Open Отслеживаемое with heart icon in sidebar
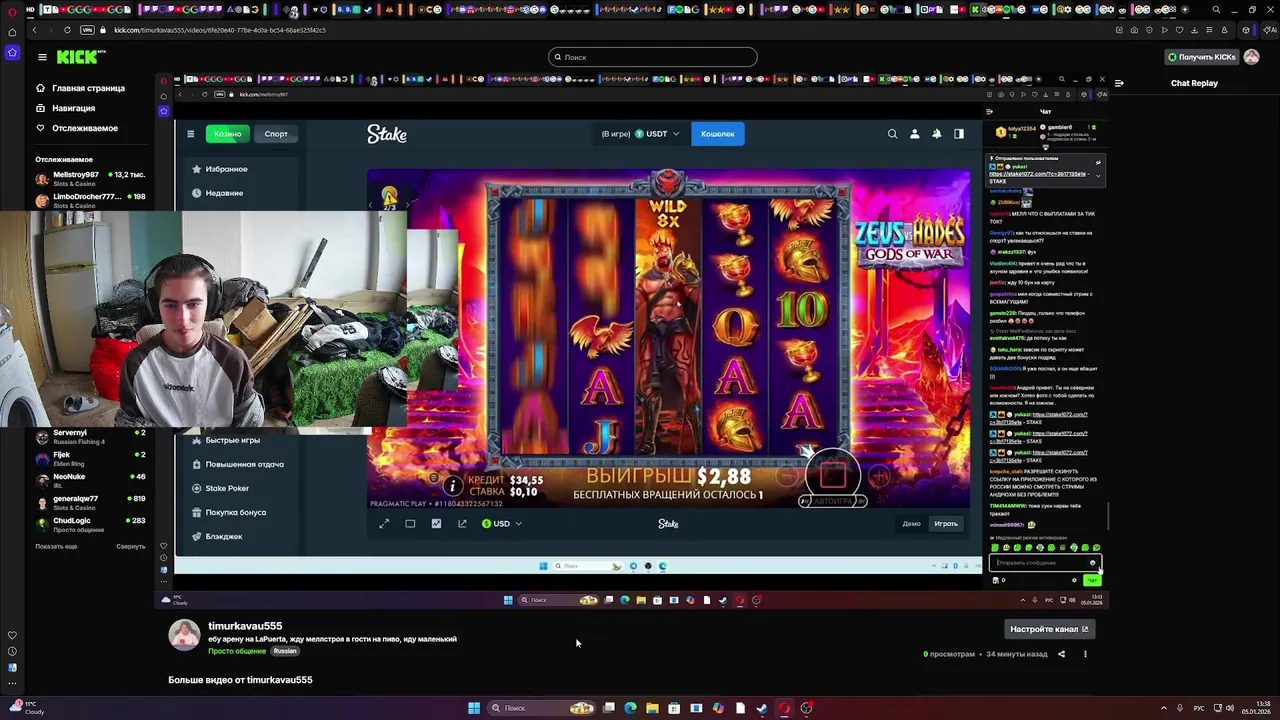 tap(77, 128)
